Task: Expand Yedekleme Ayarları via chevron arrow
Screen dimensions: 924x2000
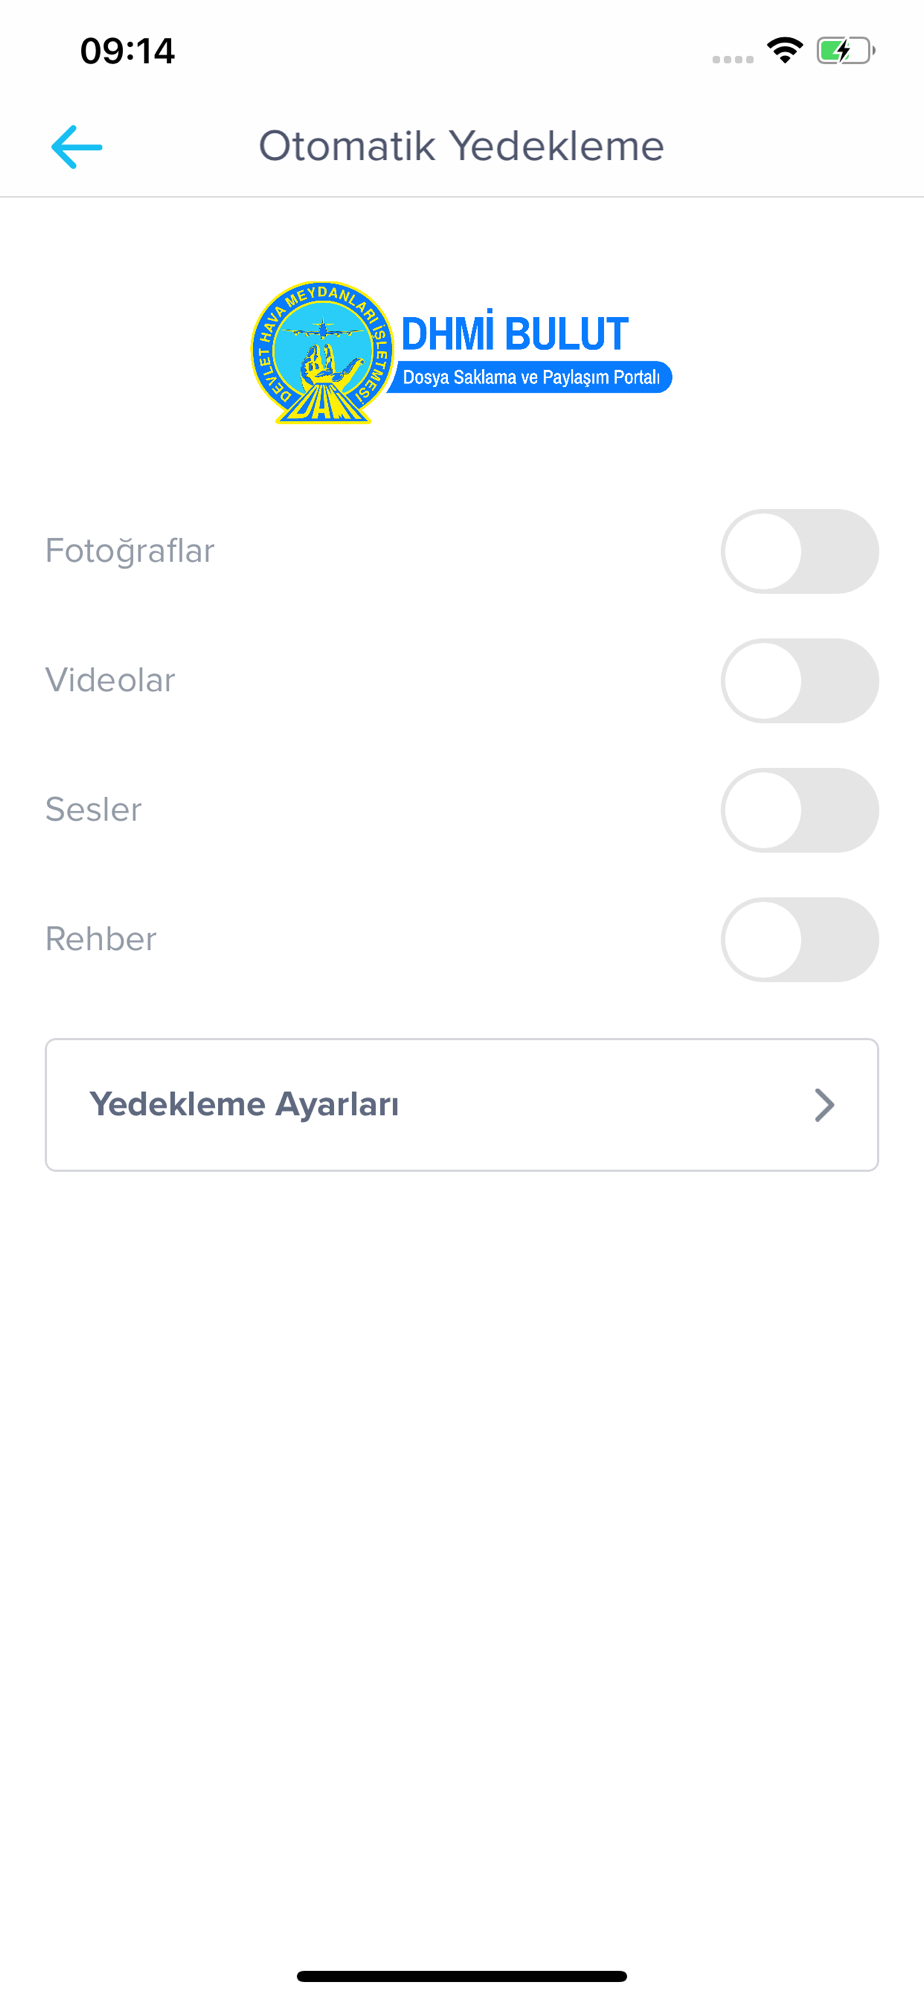Action: point(824,1105)
